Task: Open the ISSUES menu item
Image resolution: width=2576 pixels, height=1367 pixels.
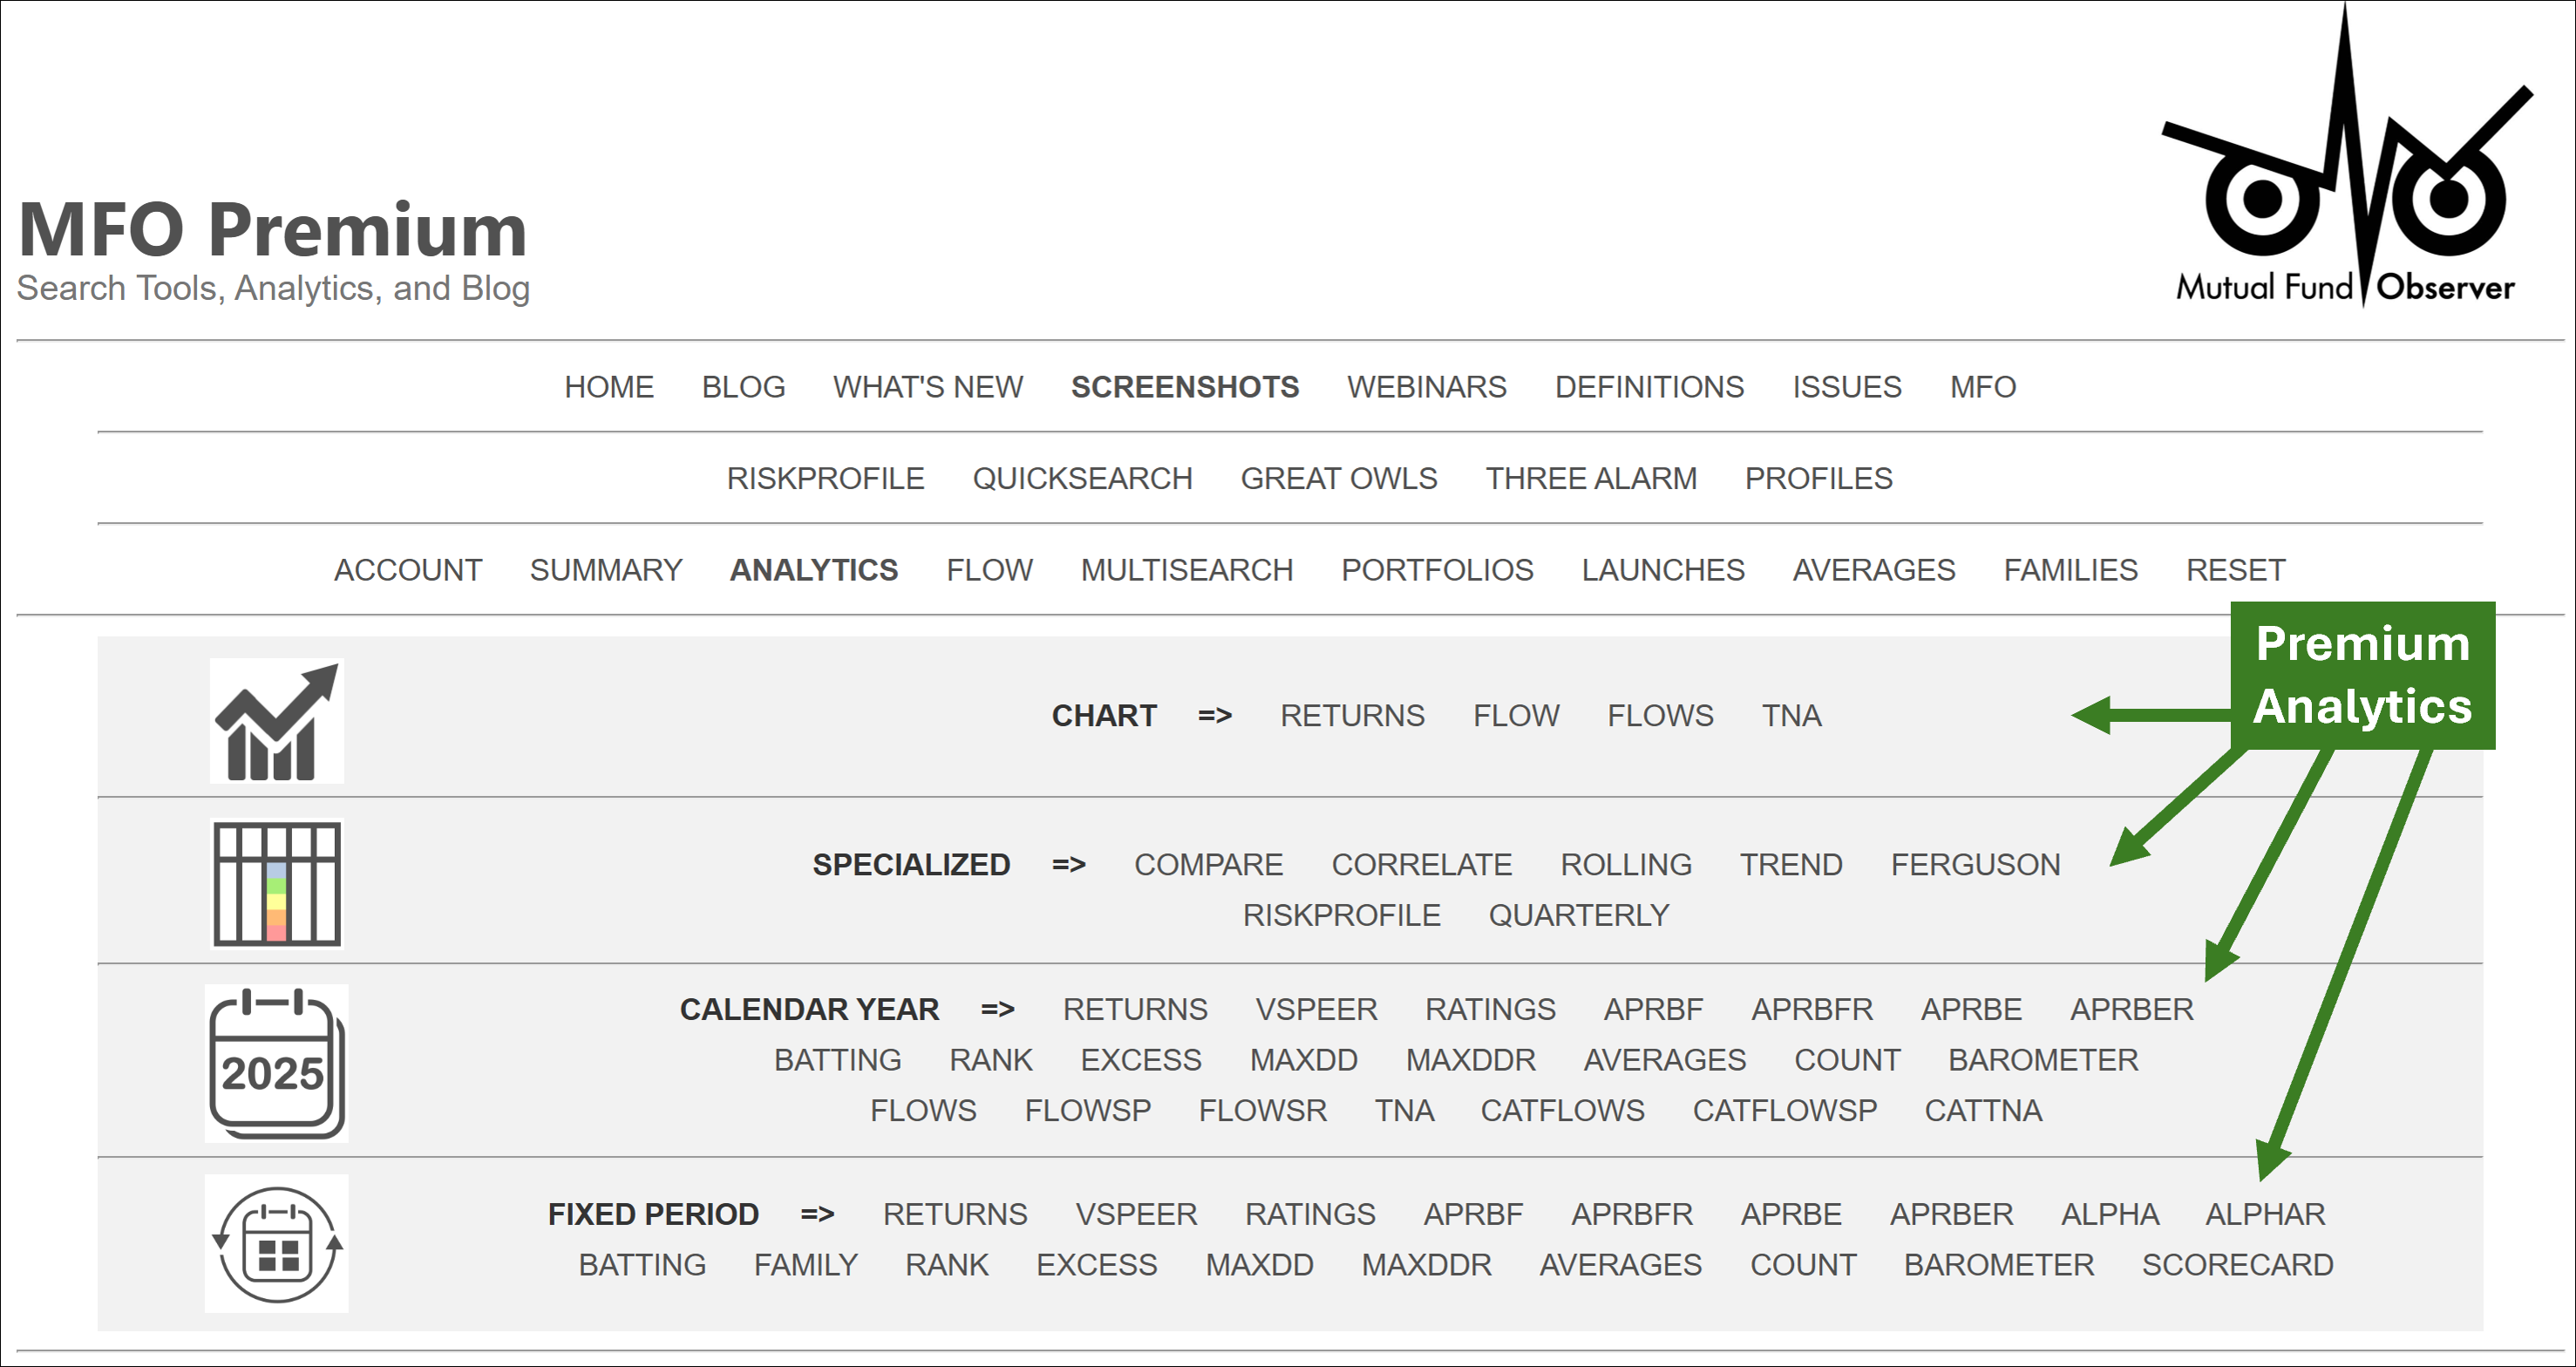Action: [1847, 387]
